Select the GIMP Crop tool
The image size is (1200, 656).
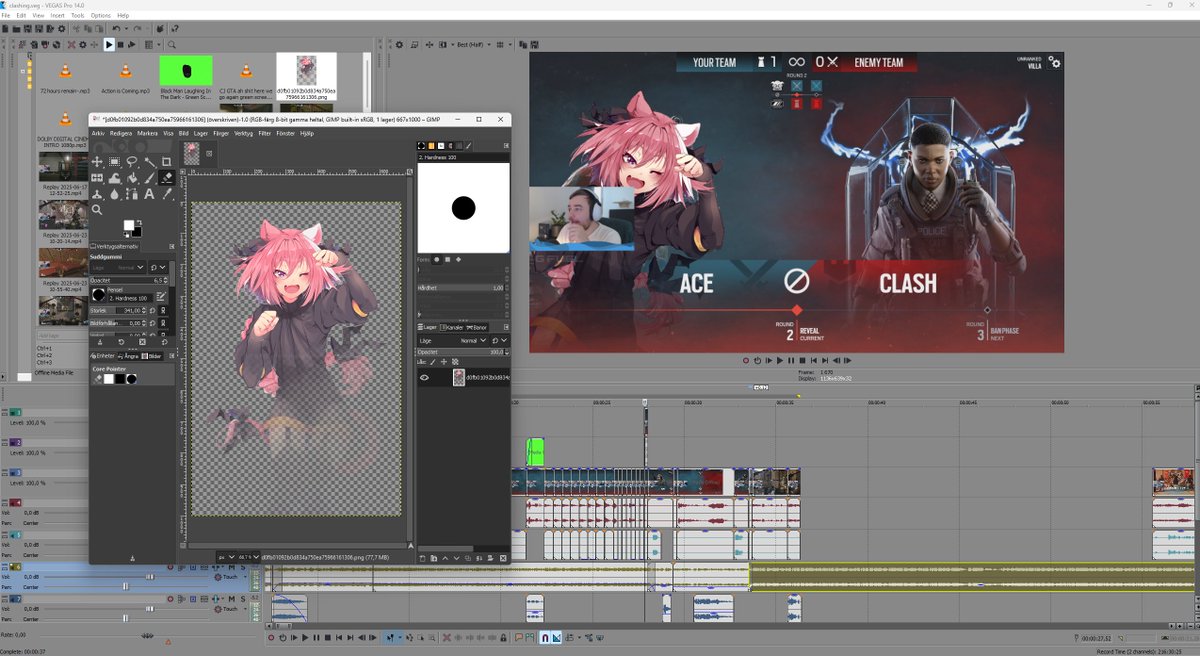[x=167, y=161]
